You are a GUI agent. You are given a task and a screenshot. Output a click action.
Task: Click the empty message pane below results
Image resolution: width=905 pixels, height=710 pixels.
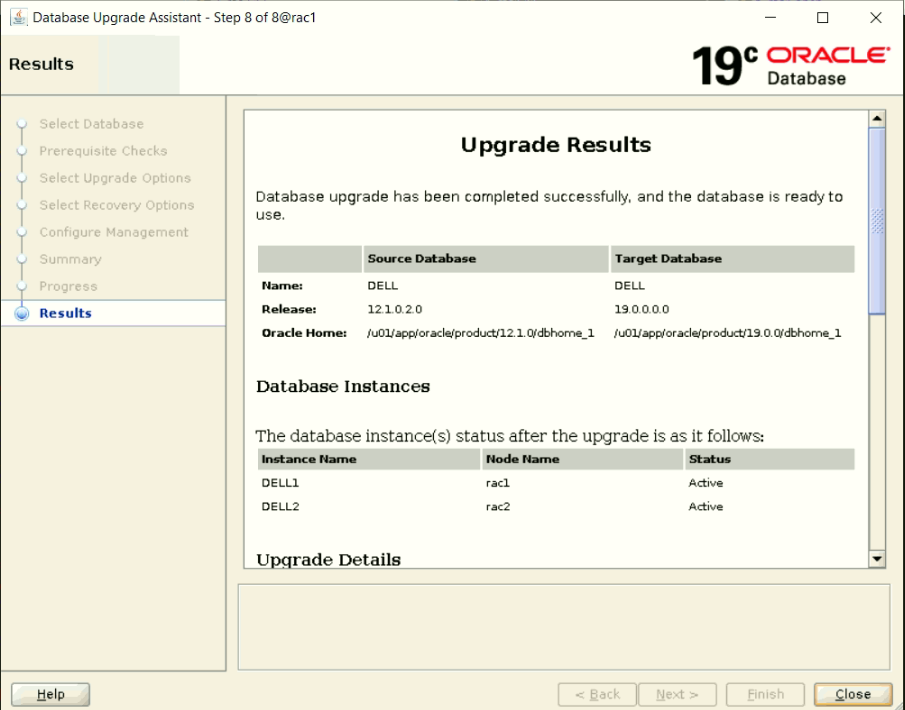tap(564, 627)
